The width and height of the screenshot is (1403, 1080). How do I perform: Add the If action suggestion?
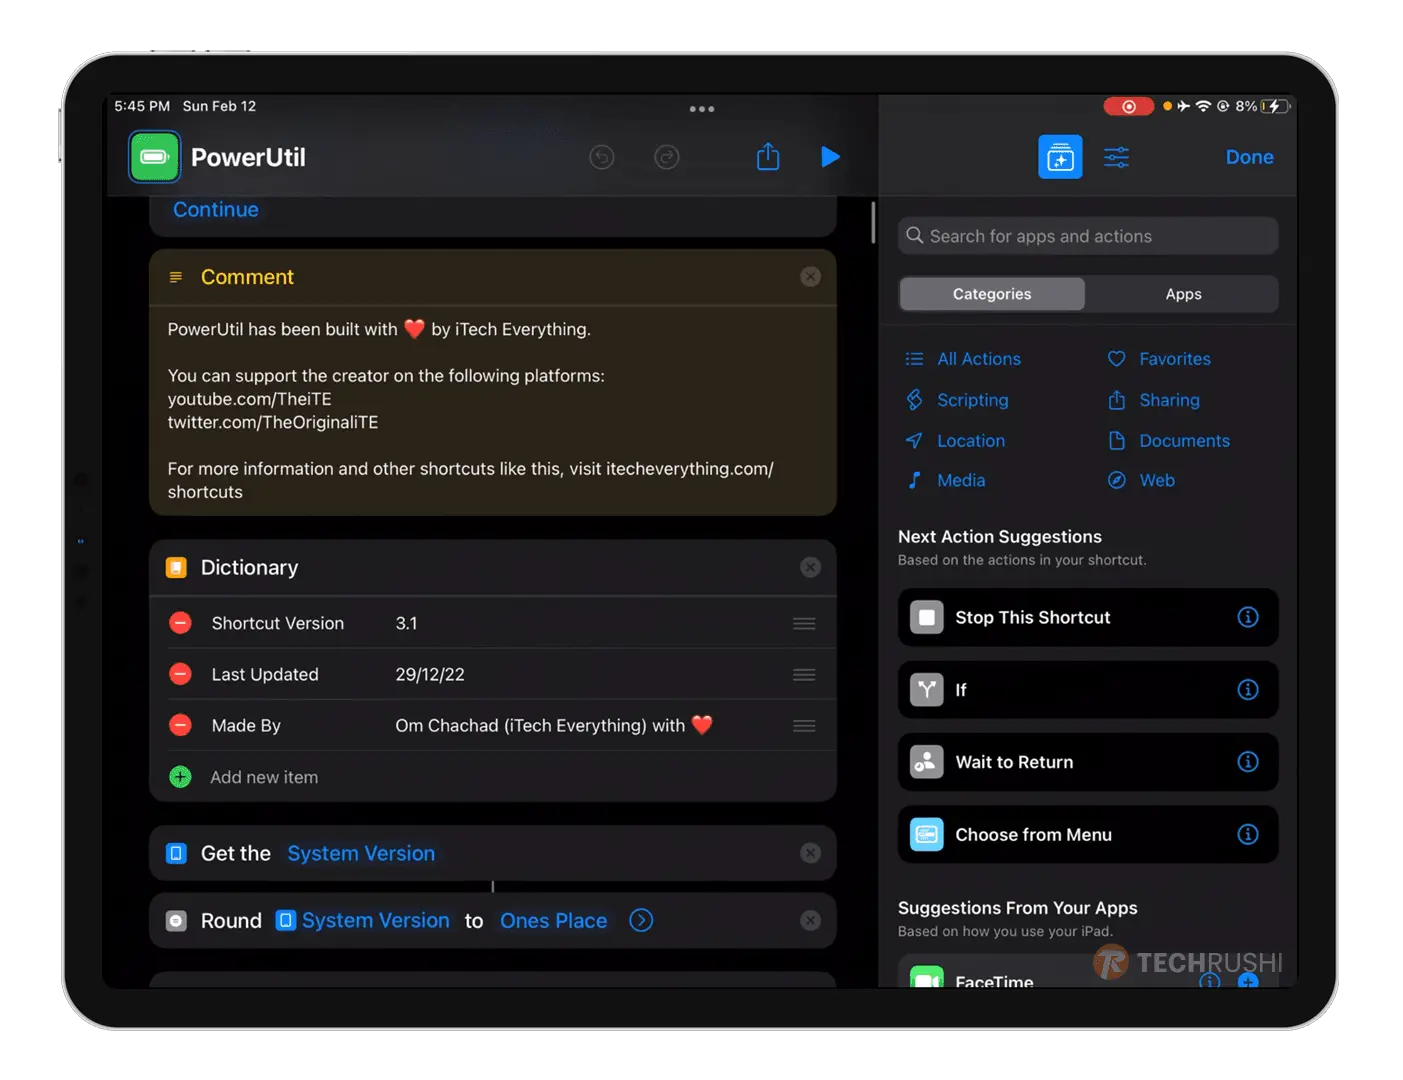1088,690
